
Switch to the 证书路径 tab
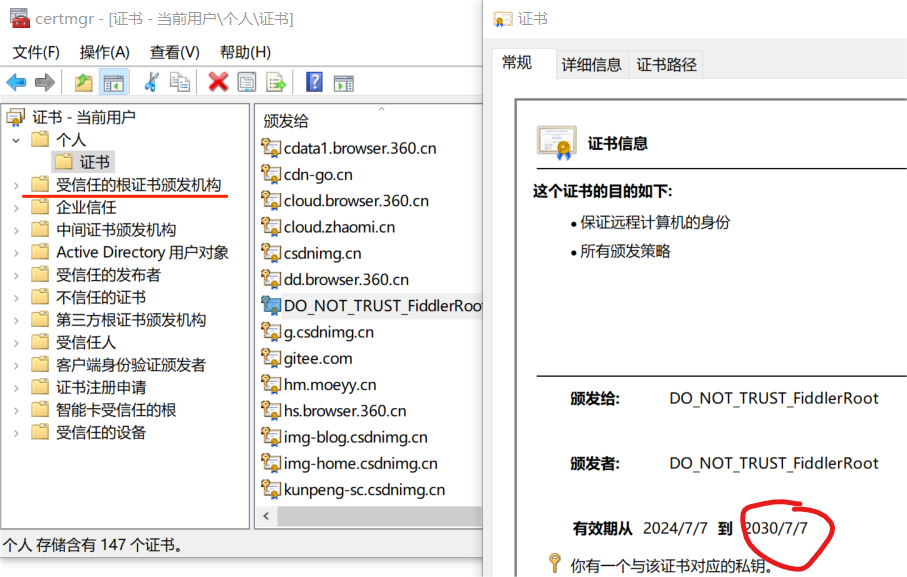click(666, 64)
